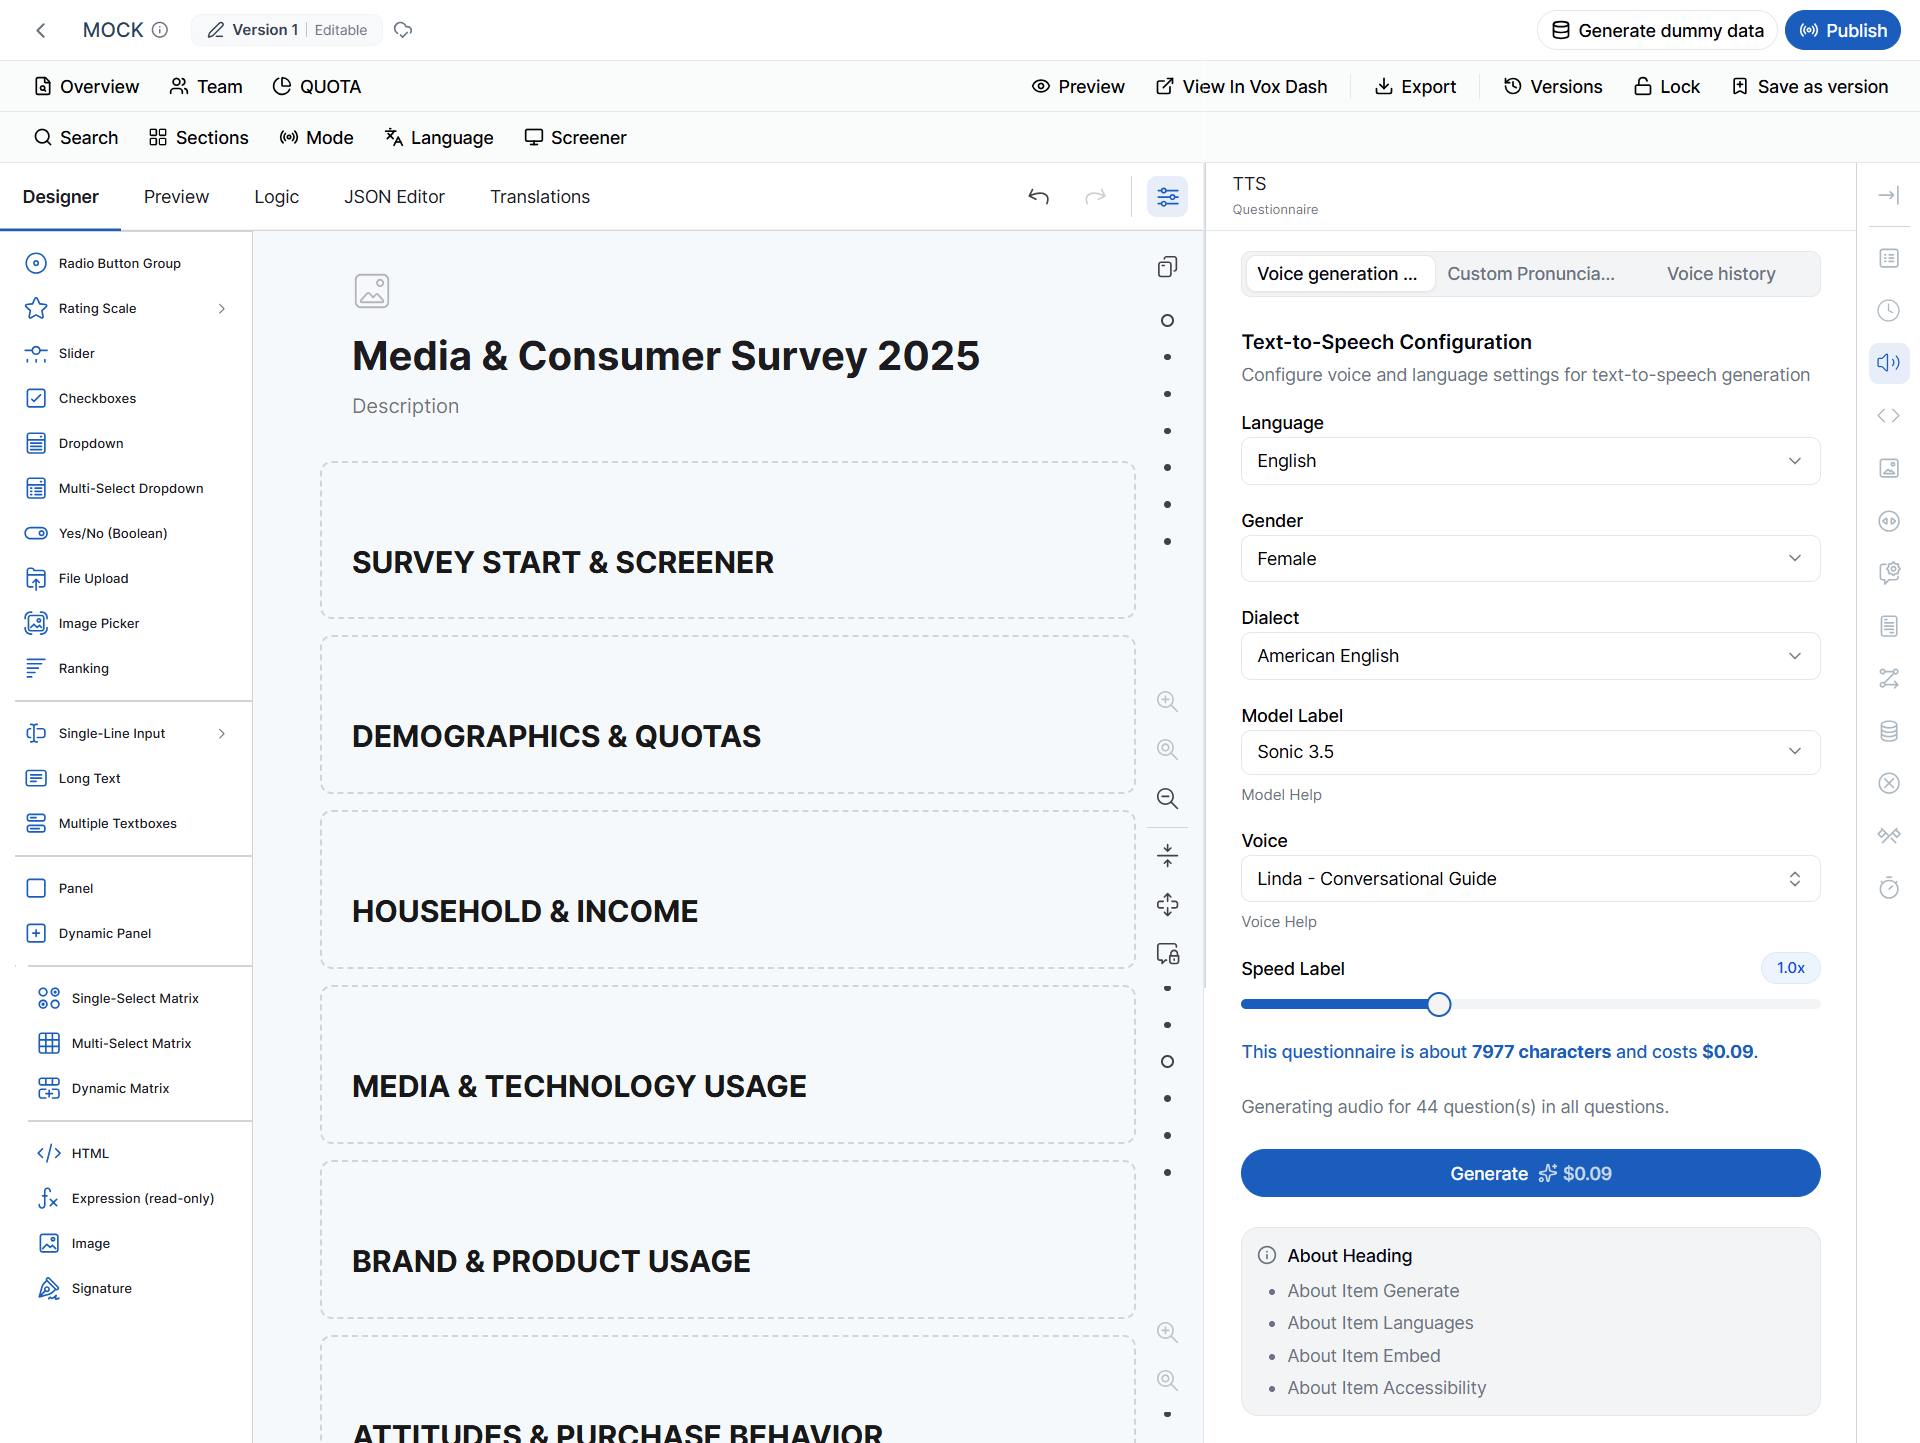Click the copy icon above the canvas
Screen dimensions: 1920x1443
pos(1167,267)
